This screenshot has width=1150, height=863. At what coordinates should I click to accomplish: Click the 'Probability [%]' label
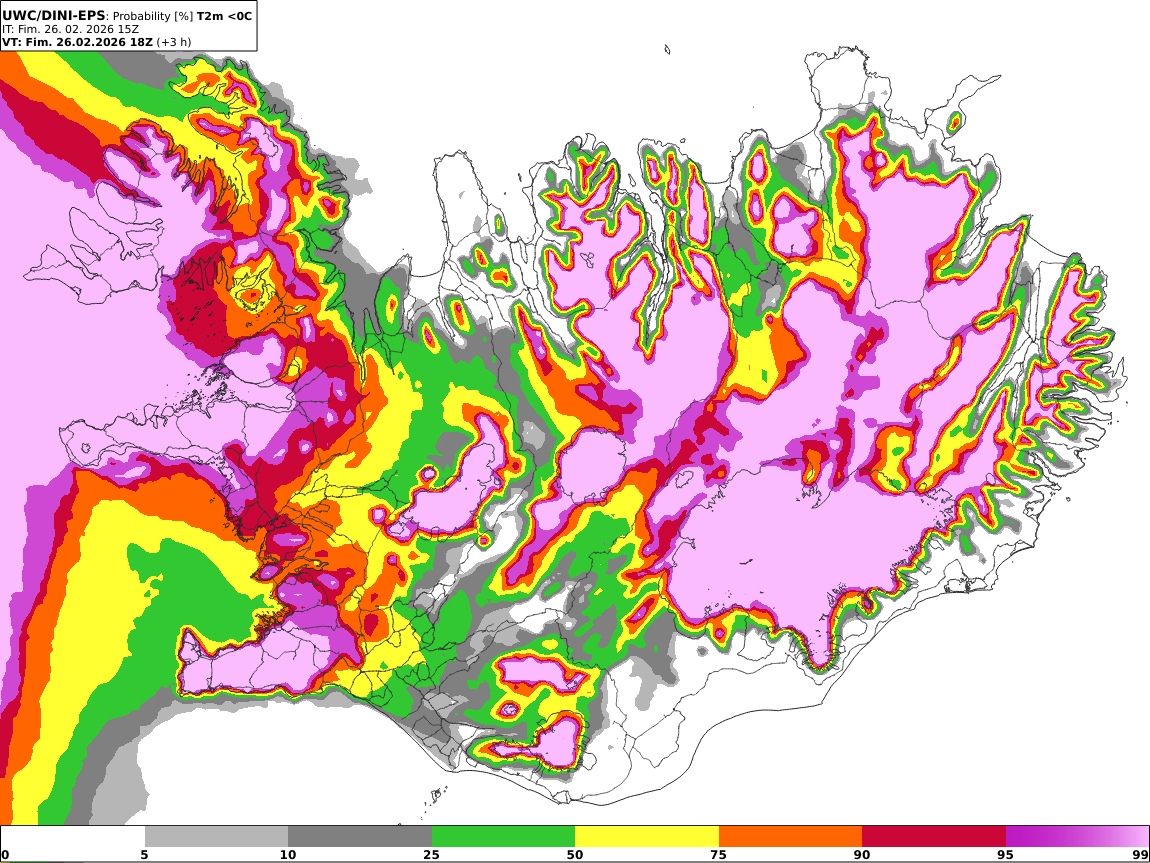click(x=153, y=16)
